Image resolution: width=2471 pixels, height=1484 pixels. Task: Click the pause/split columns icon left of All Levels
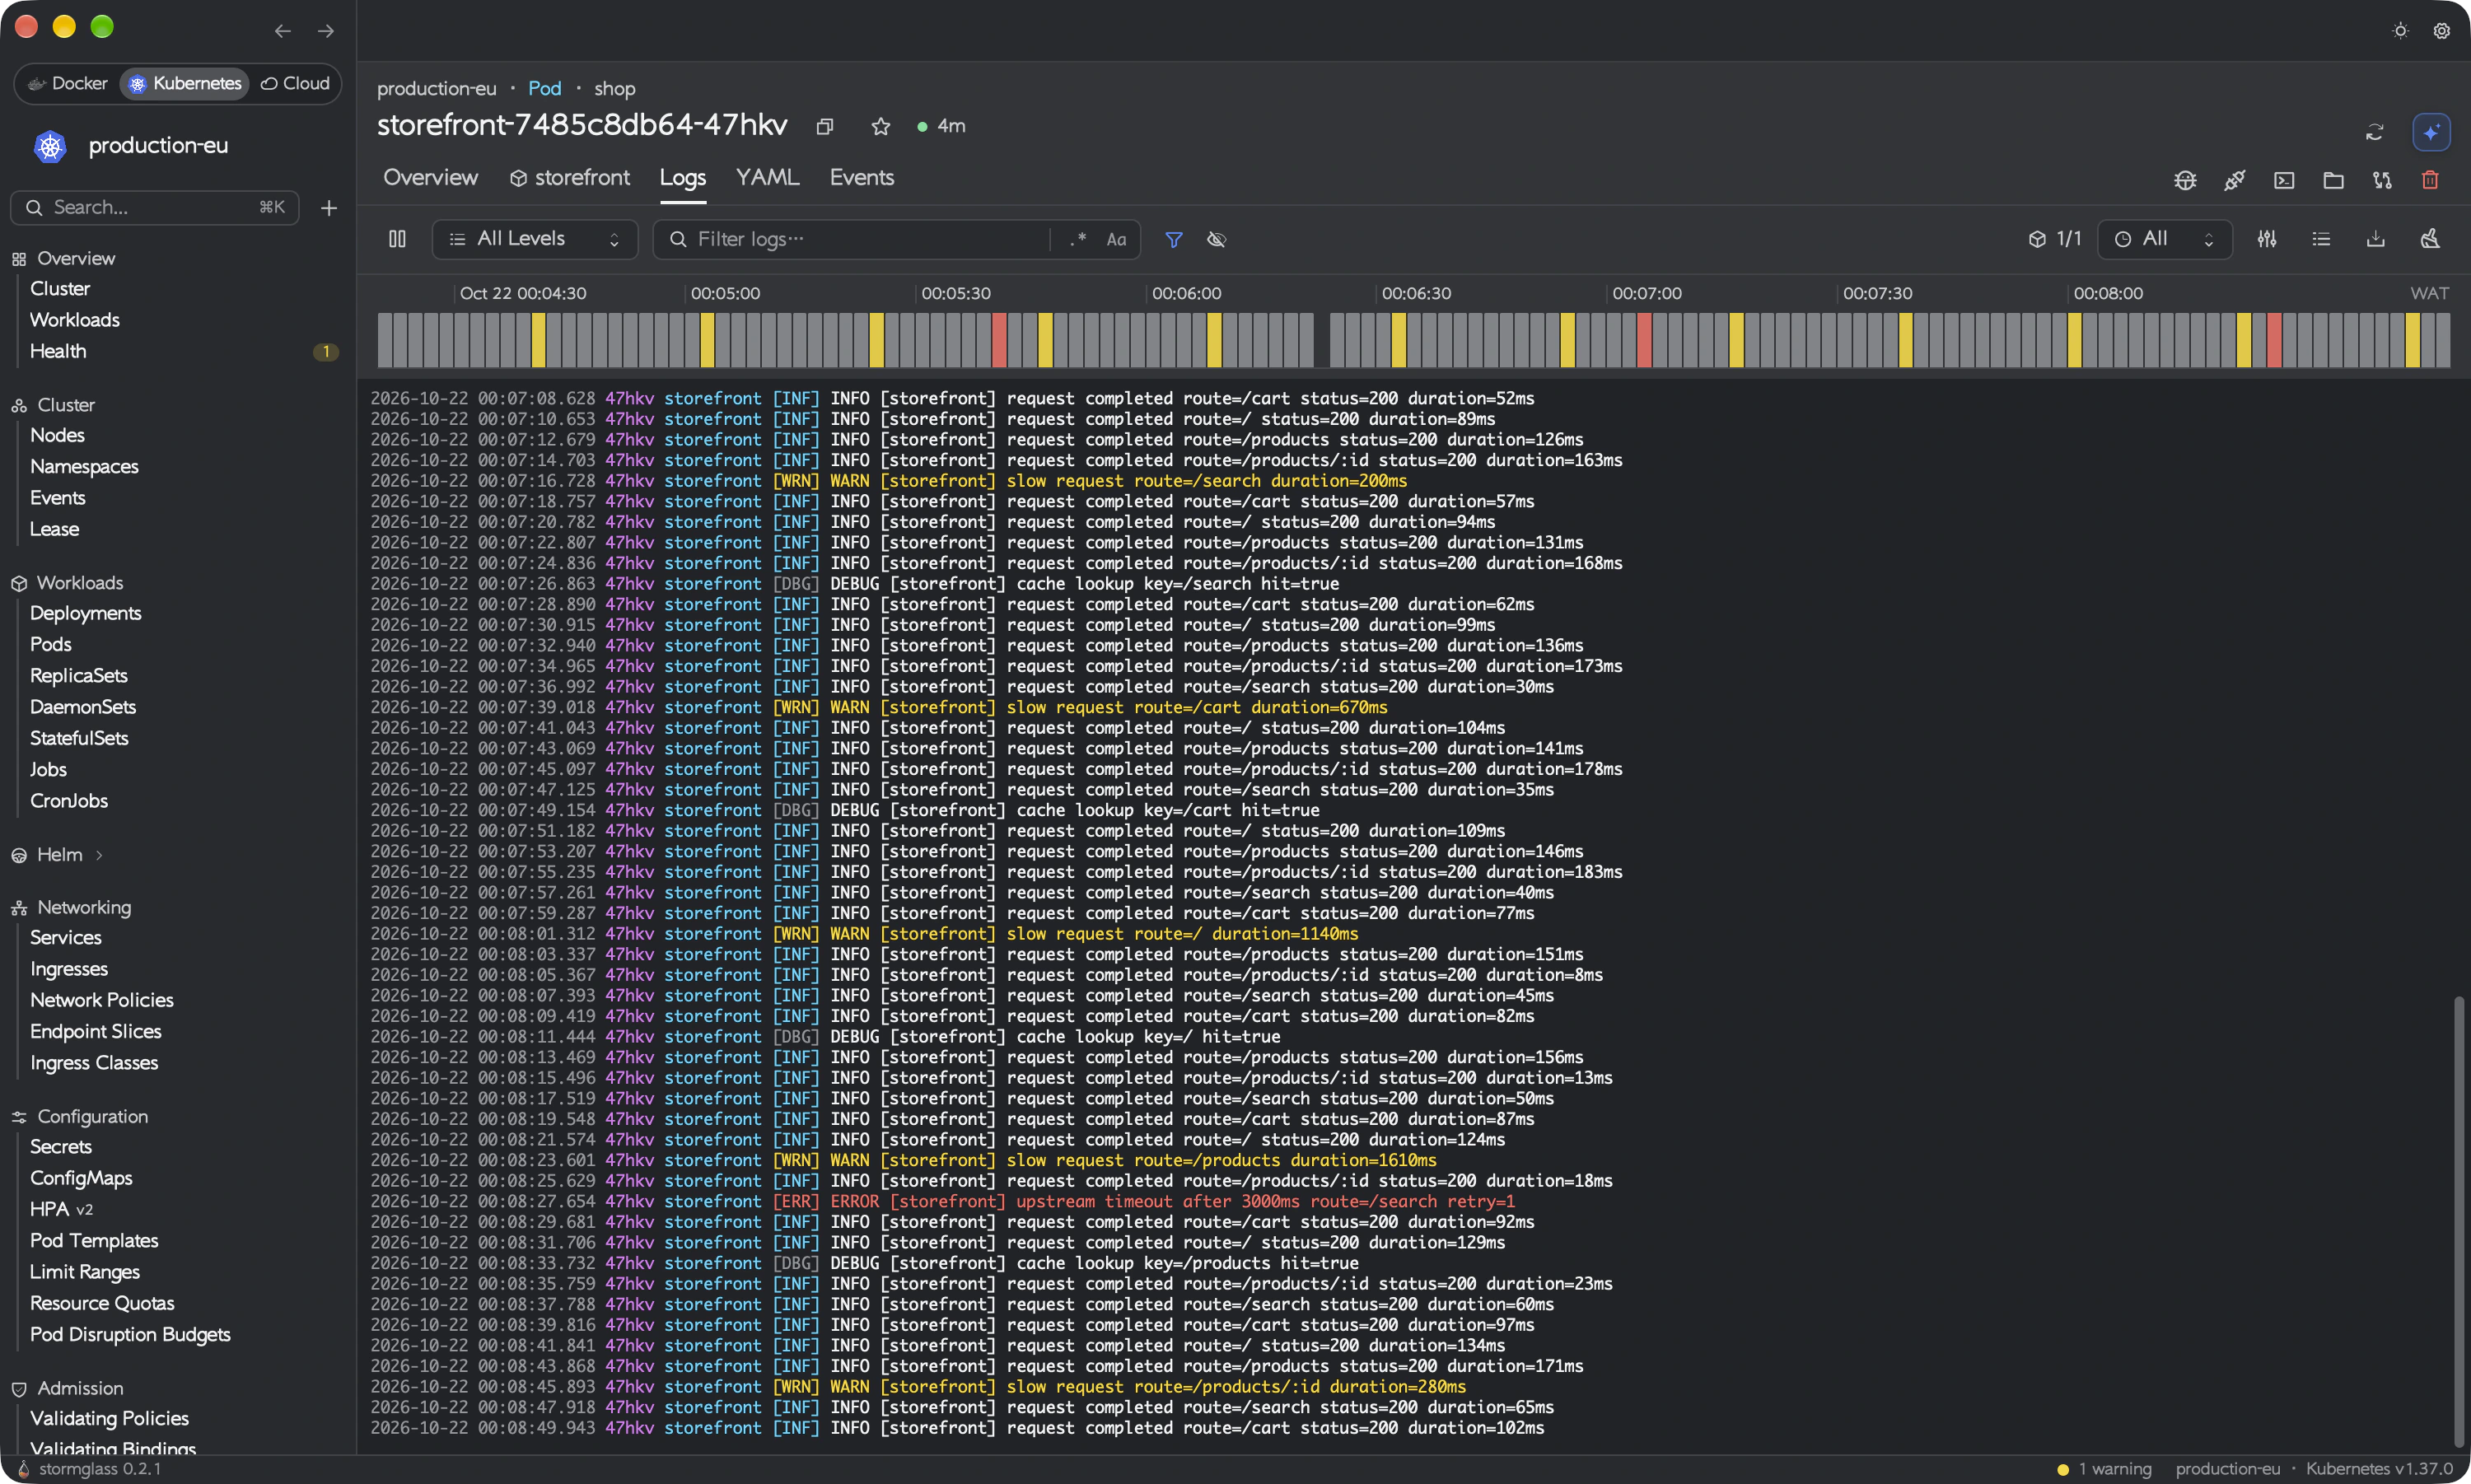tap(397, 239)
